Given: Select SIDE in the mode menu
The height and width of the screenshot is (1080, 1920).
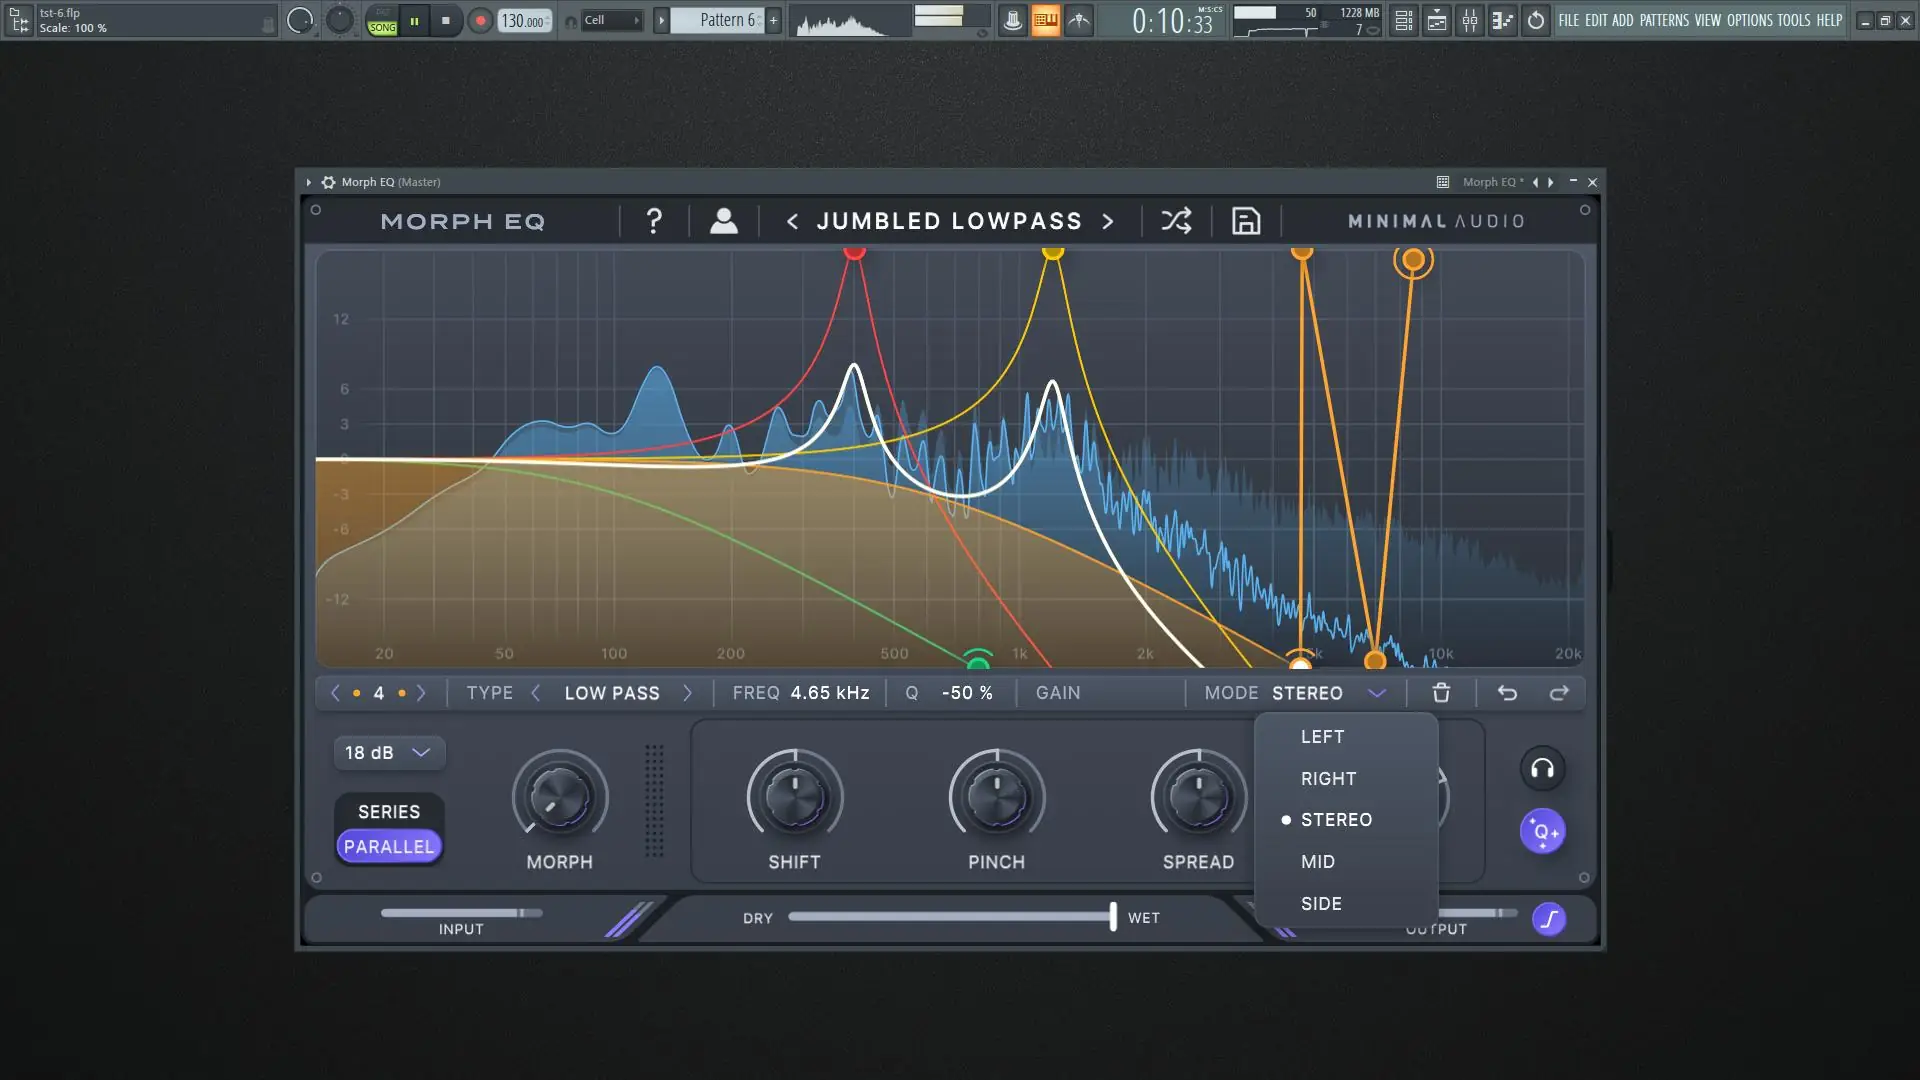Looking at the screenshot, I should click(1321, 904).
